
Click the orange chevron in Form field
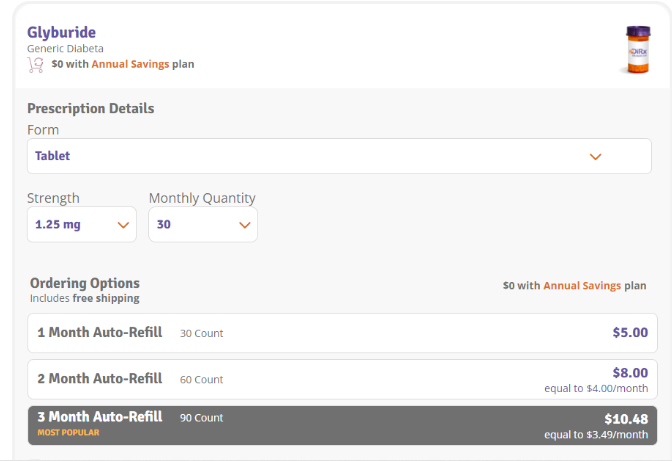pyautogui.click(x=596, y=157)
